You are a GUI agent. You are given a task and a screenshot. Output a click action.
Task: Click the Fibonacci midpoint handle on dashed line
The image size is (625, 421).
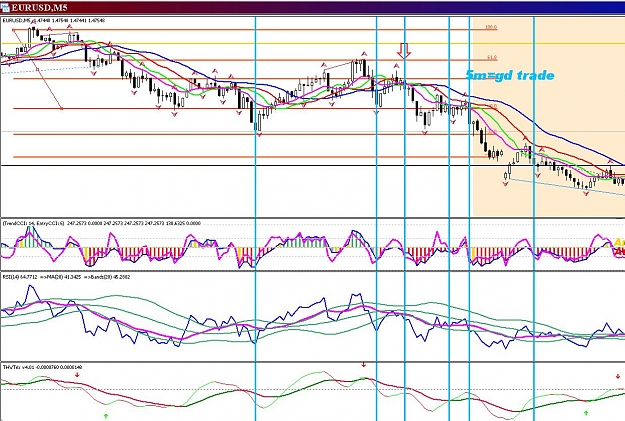tap(37, 69)
